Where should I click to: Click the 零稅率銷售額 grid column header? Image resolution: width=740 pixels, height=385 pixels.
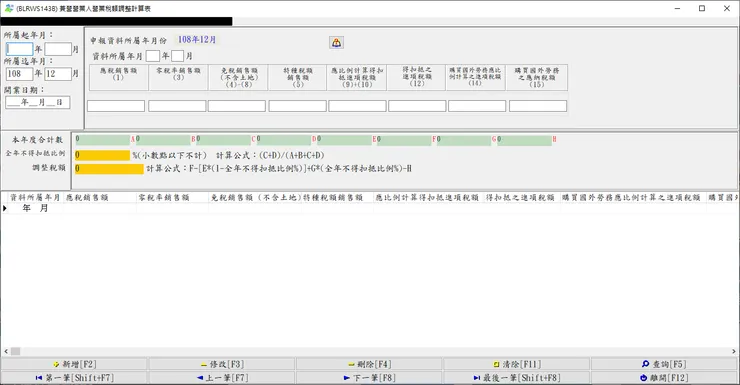tap(172, 198)
